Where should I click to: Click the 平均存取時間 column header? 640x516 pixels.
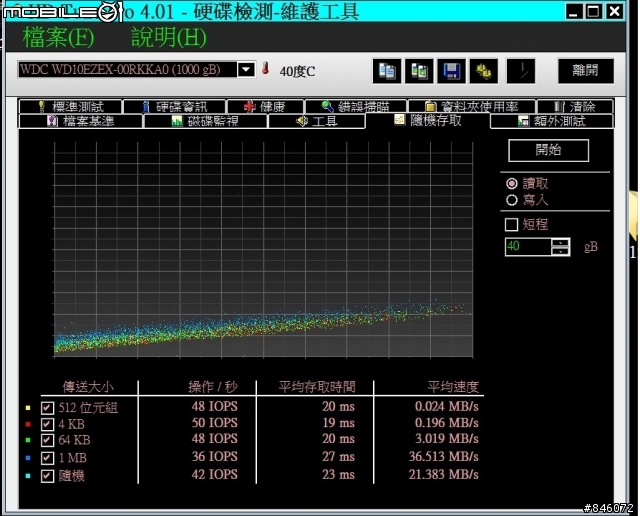(317, 387)
